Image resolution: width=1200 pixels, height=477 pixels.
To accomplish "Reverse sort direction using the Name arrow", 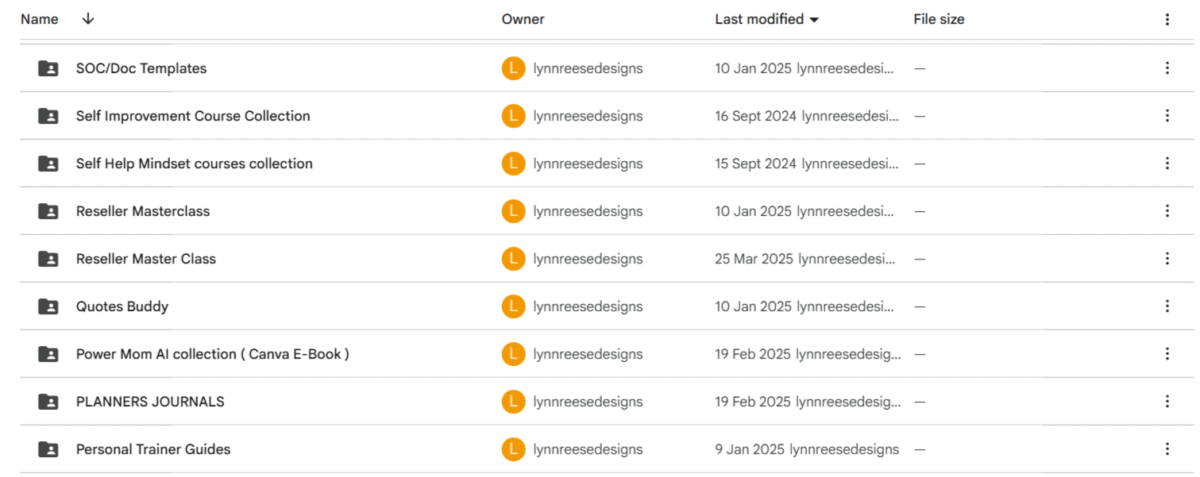I will 88,19.
